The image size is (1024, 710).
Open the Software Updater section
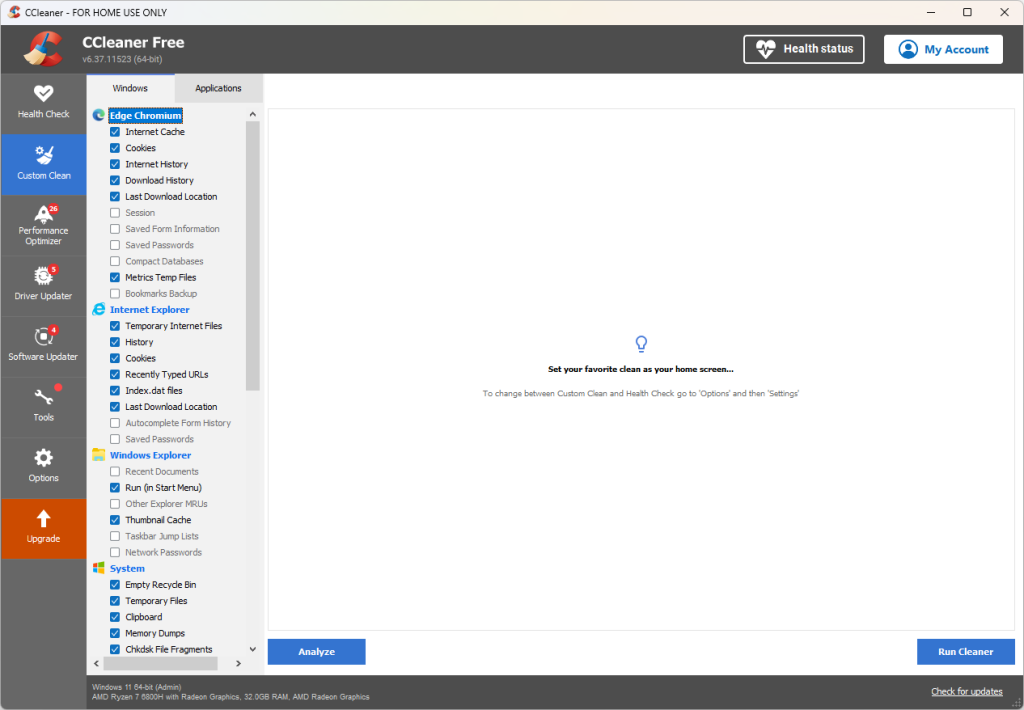click(x=43, y=346)
